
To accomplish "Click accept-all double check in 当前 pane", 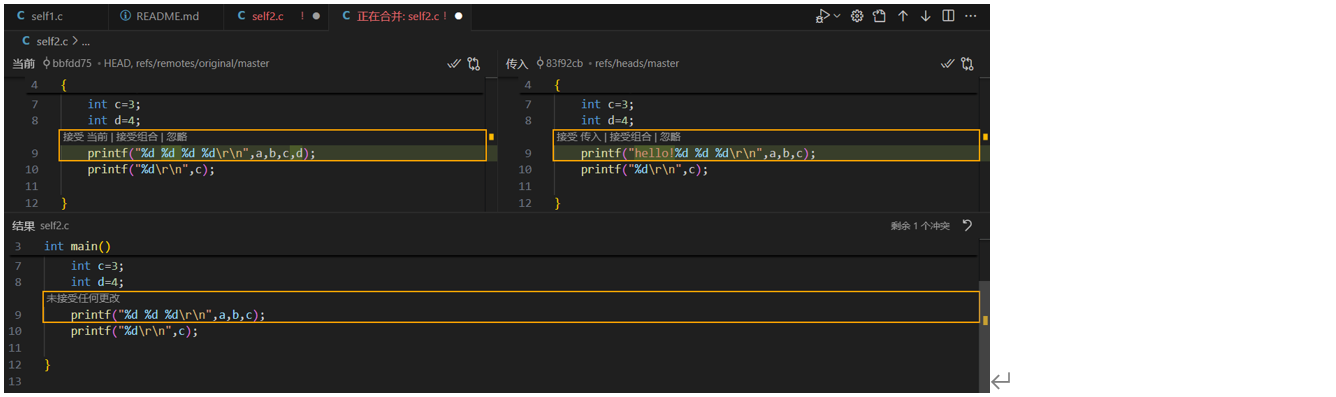I will coord(454,63).
